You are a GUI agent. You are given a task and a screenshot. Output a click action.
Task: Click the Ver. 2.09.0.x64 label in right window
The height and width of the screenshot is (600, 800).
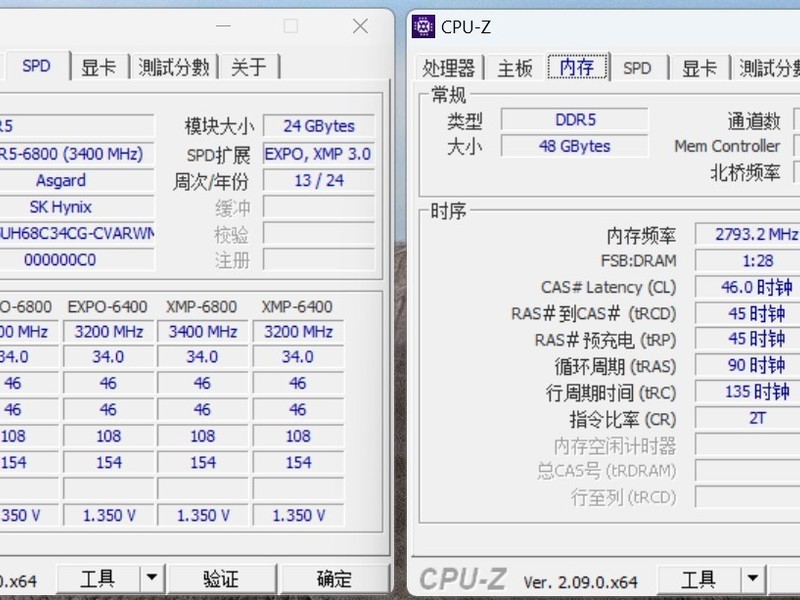(x=580, y=582)
